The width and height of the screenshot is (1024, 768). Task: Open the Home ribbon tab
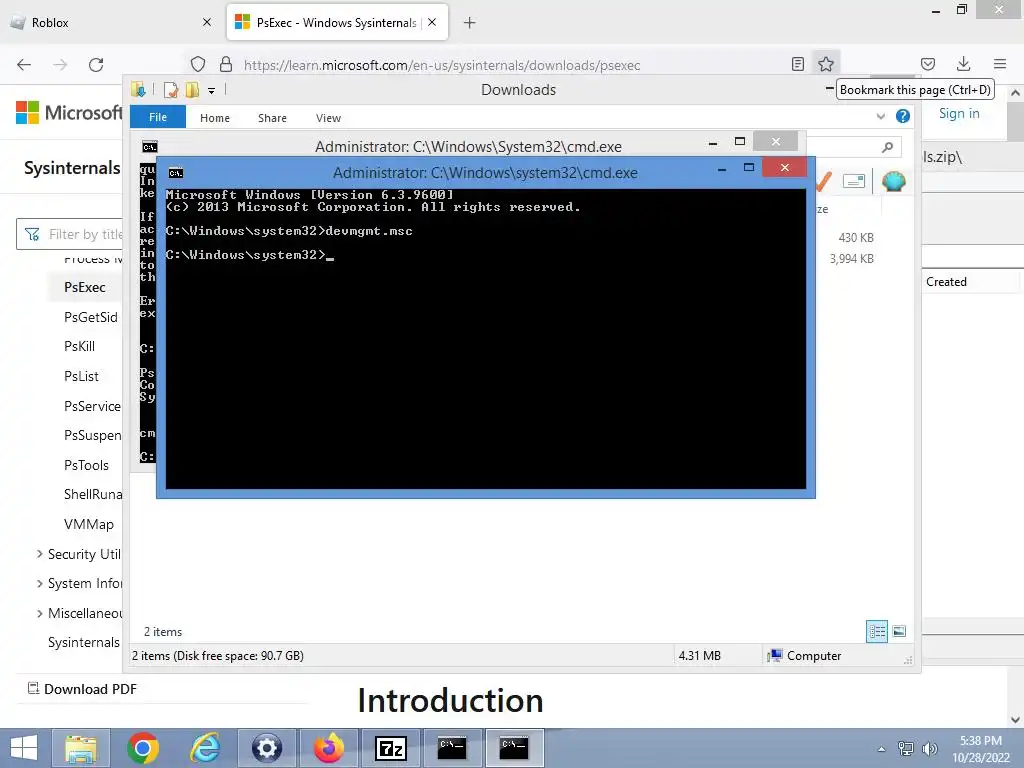(x=215, y=118)
